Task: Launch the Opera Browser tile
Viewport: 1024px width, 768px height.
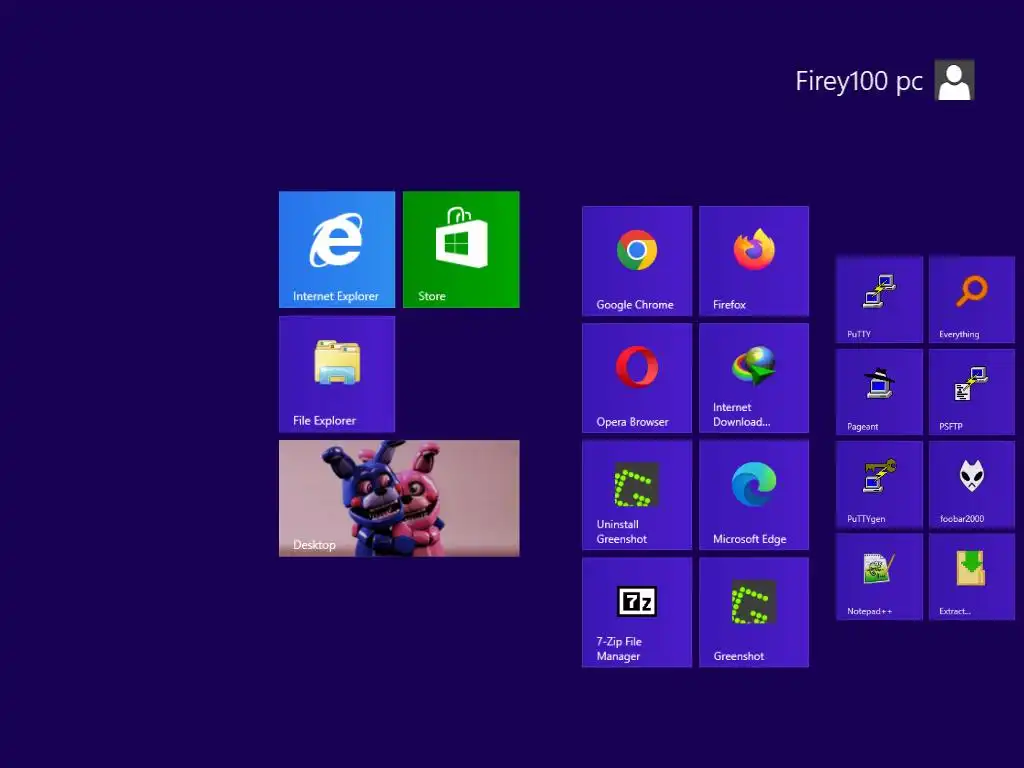Action: coord(637,378)
